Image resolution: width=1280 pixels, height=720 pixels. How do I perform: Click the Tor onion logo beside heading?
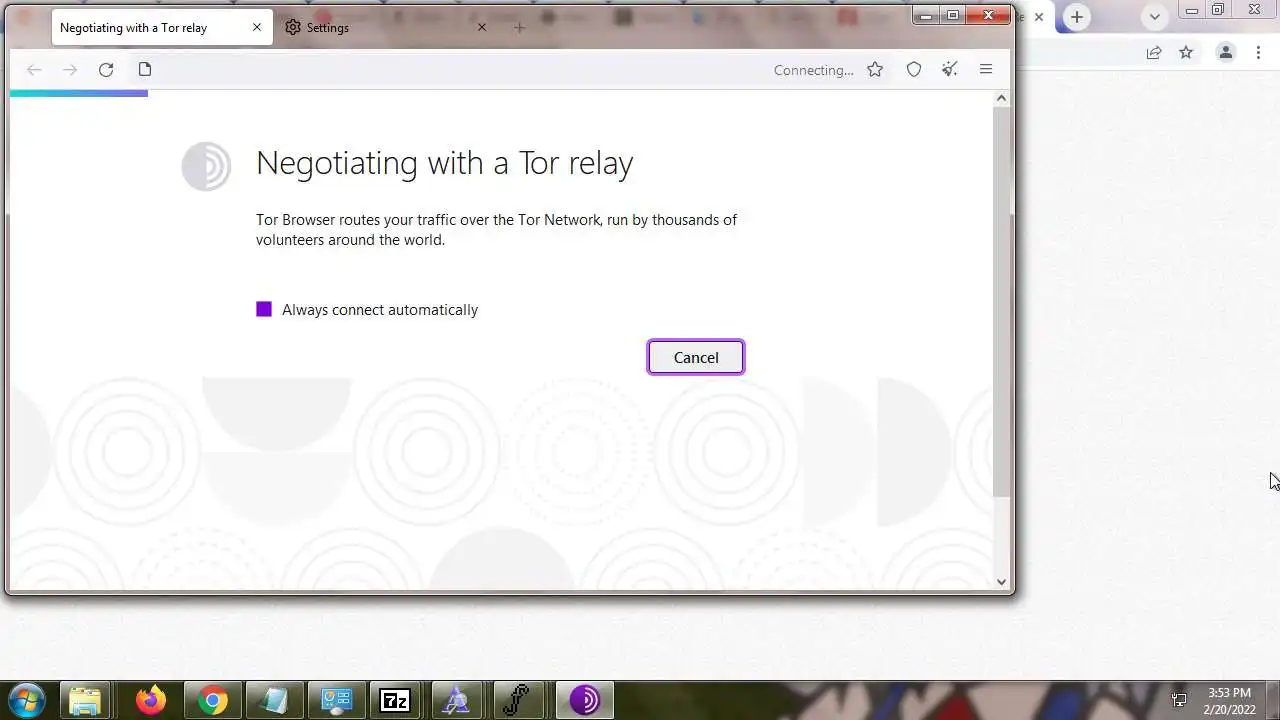click(x=206, y=166)
